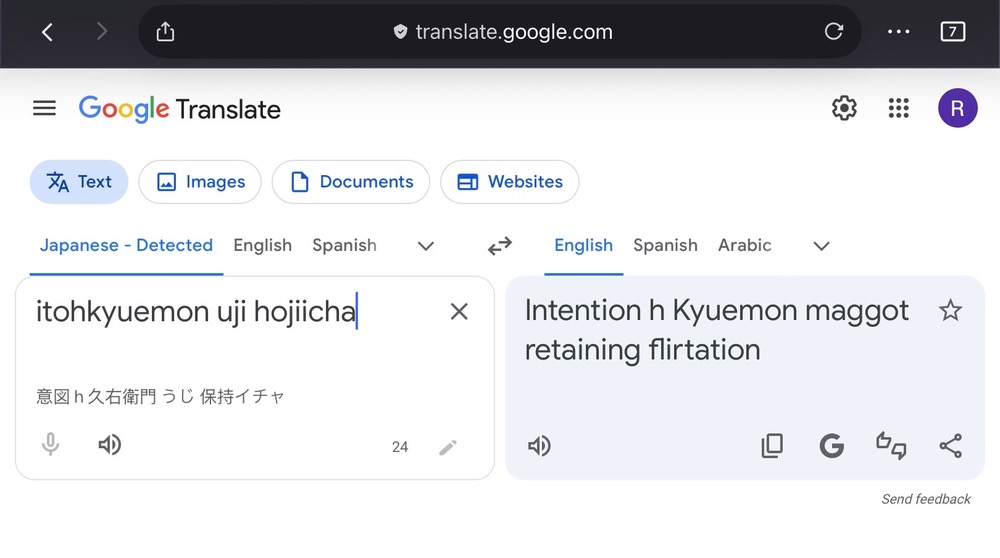Save translation with the star icon

click(950, 311)
